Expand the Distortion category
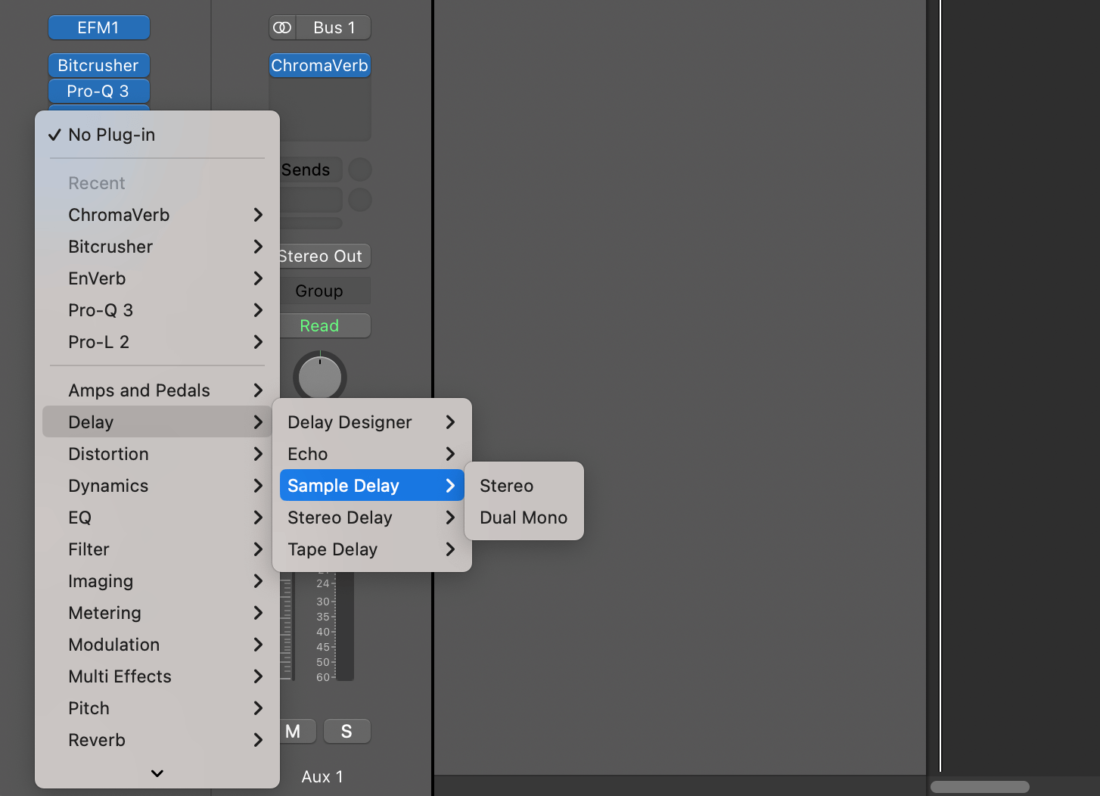The height and width of the screenshot is (796, 1100). coord(157,454)
